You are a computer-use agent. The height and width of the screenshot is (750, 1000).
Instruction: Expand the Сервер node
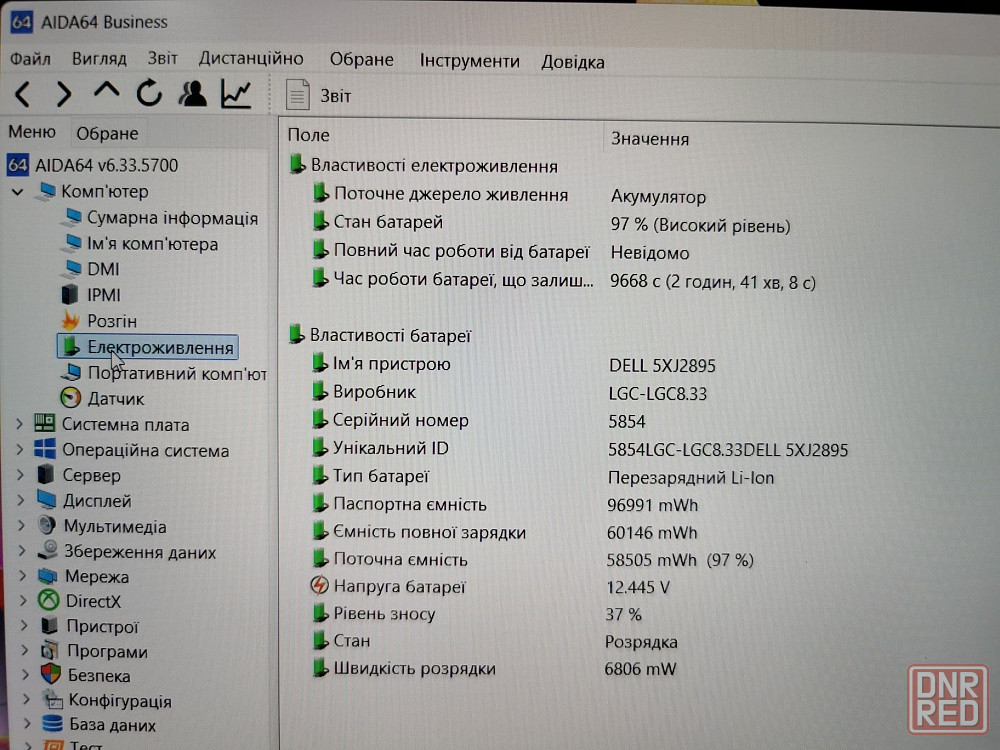20,474
